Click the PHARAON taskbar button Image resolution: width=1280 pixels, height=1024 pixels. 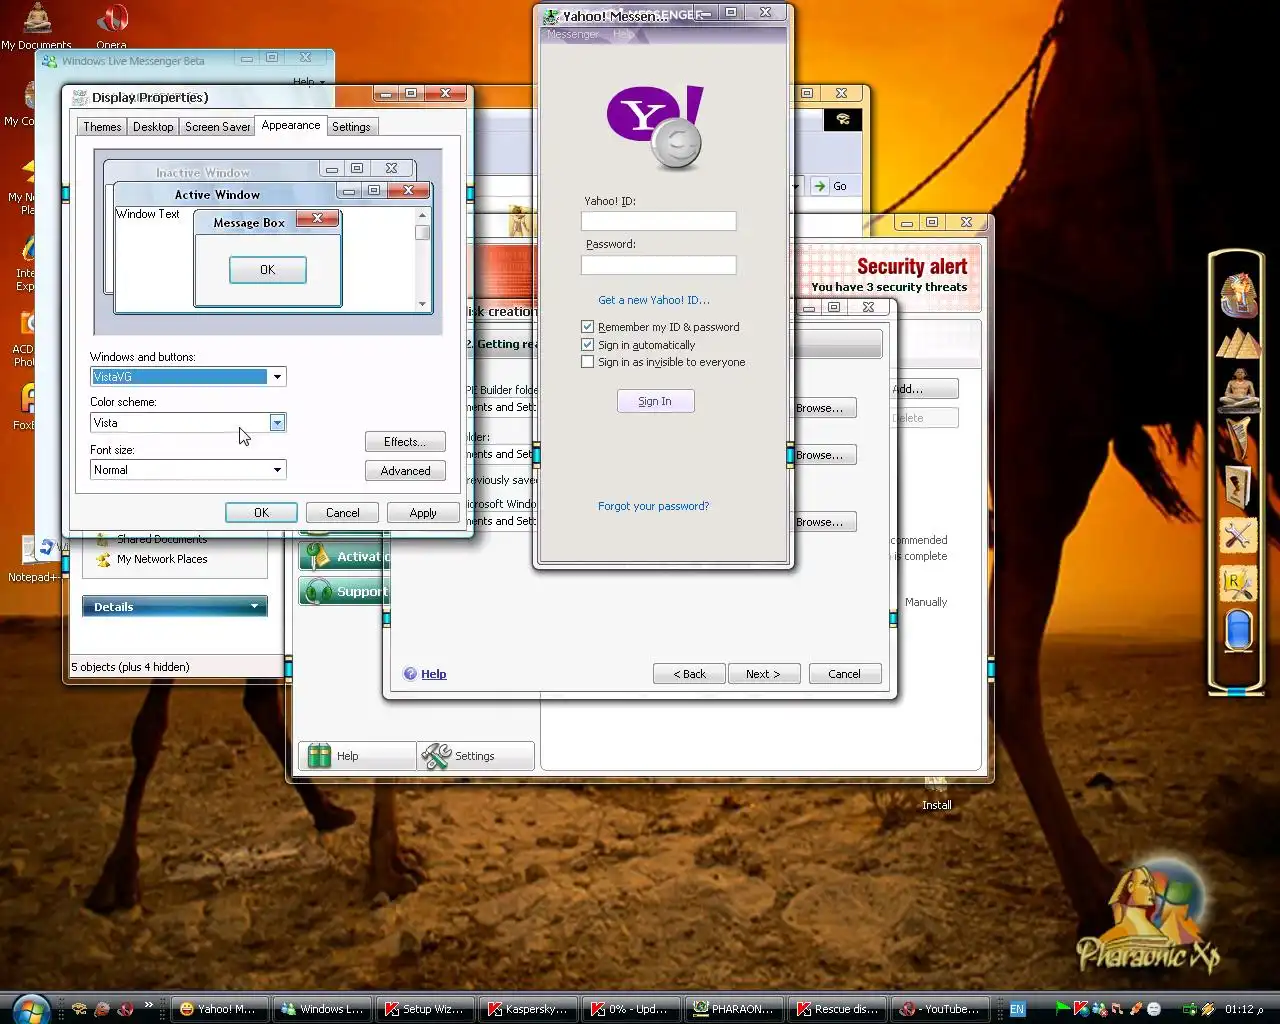[733, 1009]
